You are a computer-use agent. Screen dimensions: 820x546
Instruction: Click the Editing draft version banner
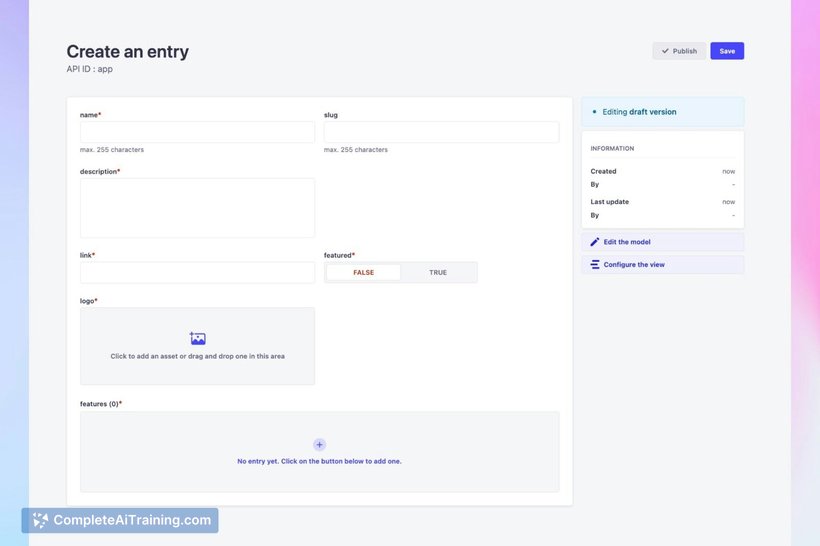tap(663, 112)
